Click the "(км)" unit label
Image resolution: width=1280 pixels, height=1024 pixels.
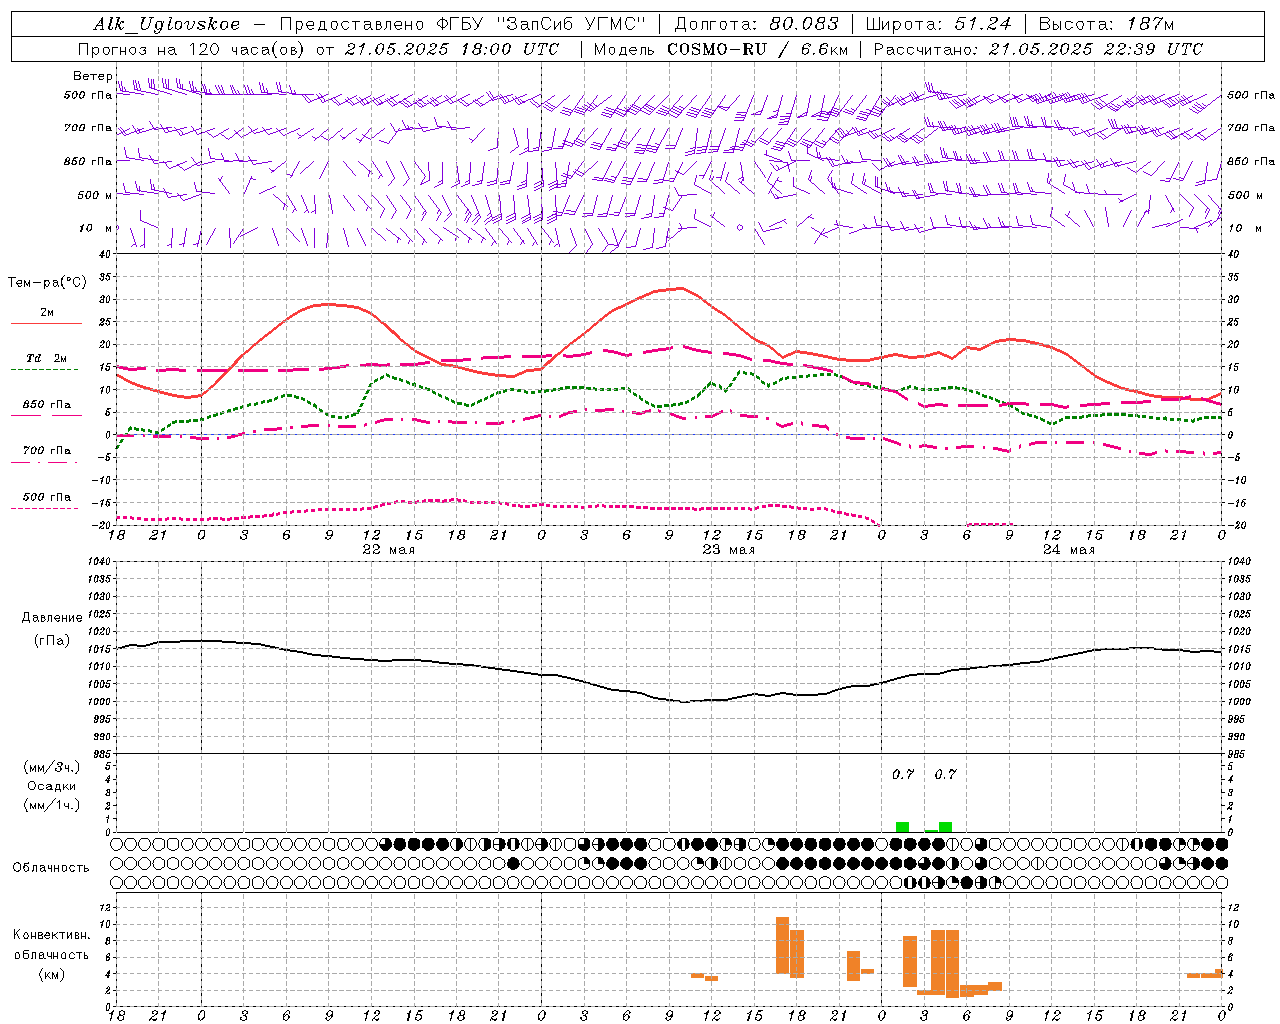pos(52,974)
